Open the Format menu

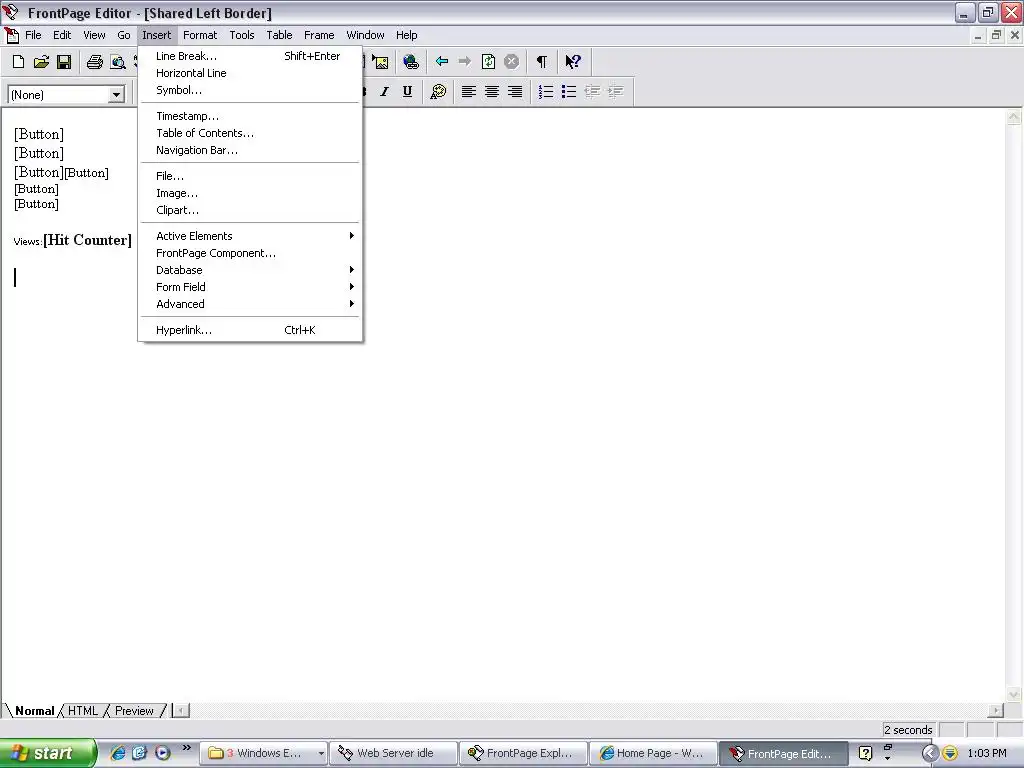coord(200,35)
